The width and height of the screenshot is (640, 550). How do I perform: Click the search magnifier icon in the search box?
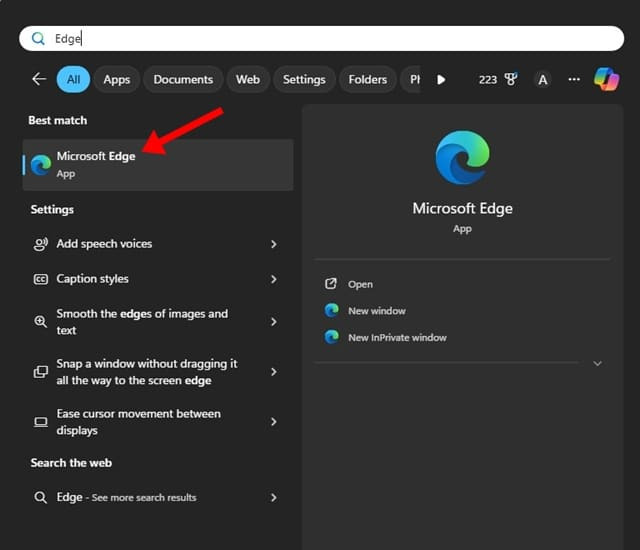pos(38,38)
